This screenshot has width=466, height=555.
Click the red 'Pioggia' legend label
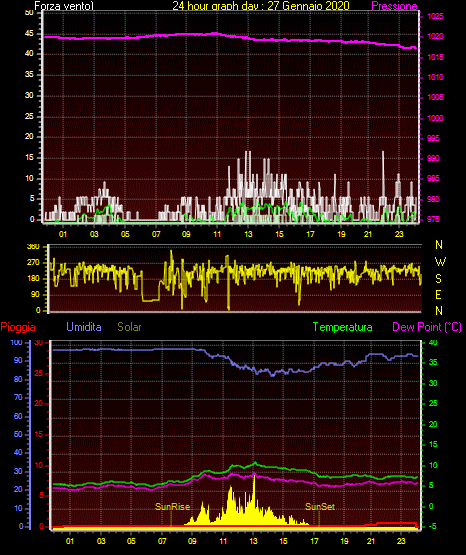click(x=18, y=327)
